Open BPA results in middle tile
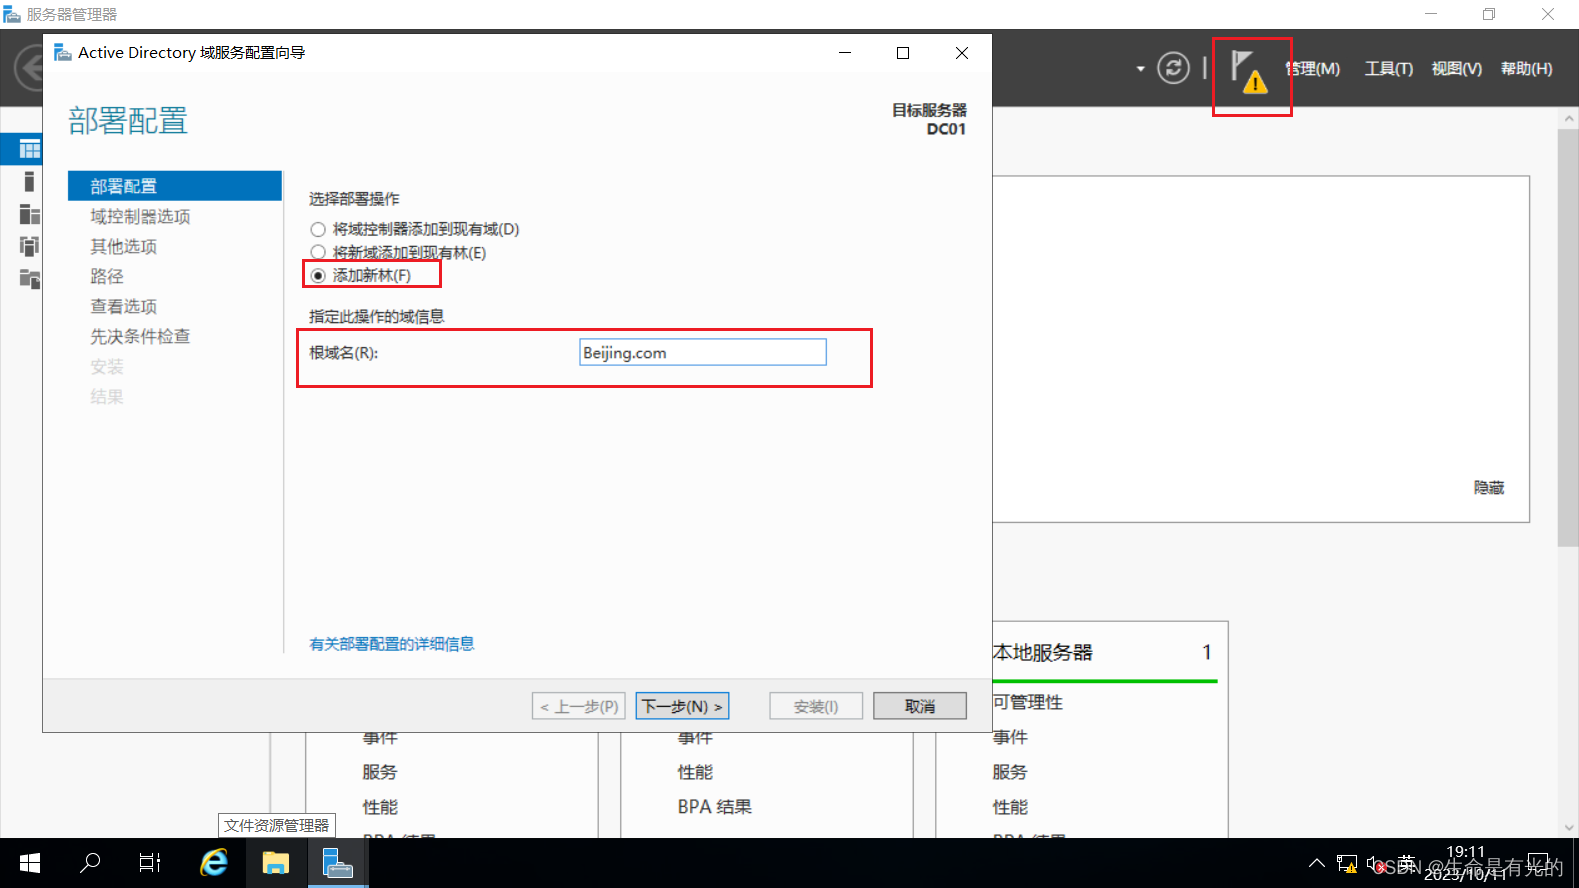1579x888 pixels. (714, 807)
